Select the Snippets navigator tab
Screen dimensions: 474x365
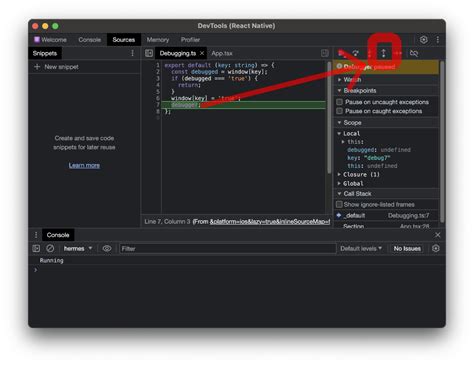click(45, 53)
